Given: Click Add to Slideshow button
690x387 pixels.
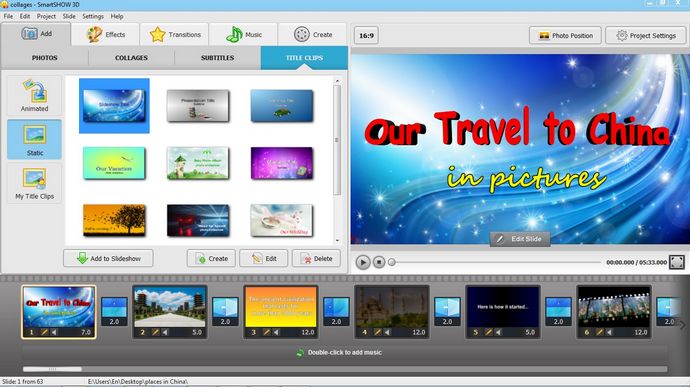Looking at the screenshot, I should tap(108, 258).
